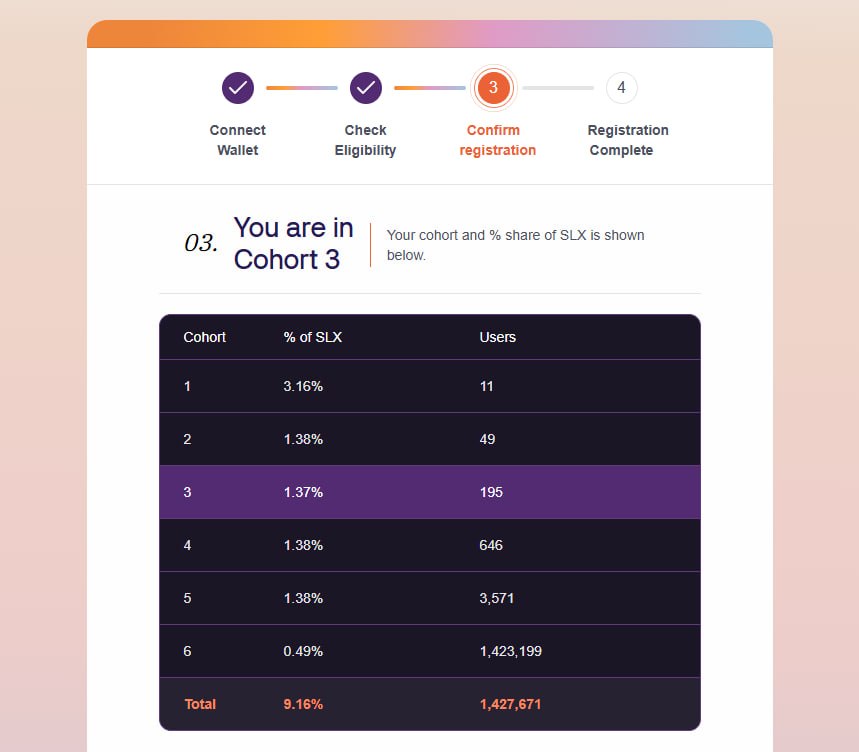
Task: Click the Cohort 6 row showing 0.49%
Action: pos(430,651)
